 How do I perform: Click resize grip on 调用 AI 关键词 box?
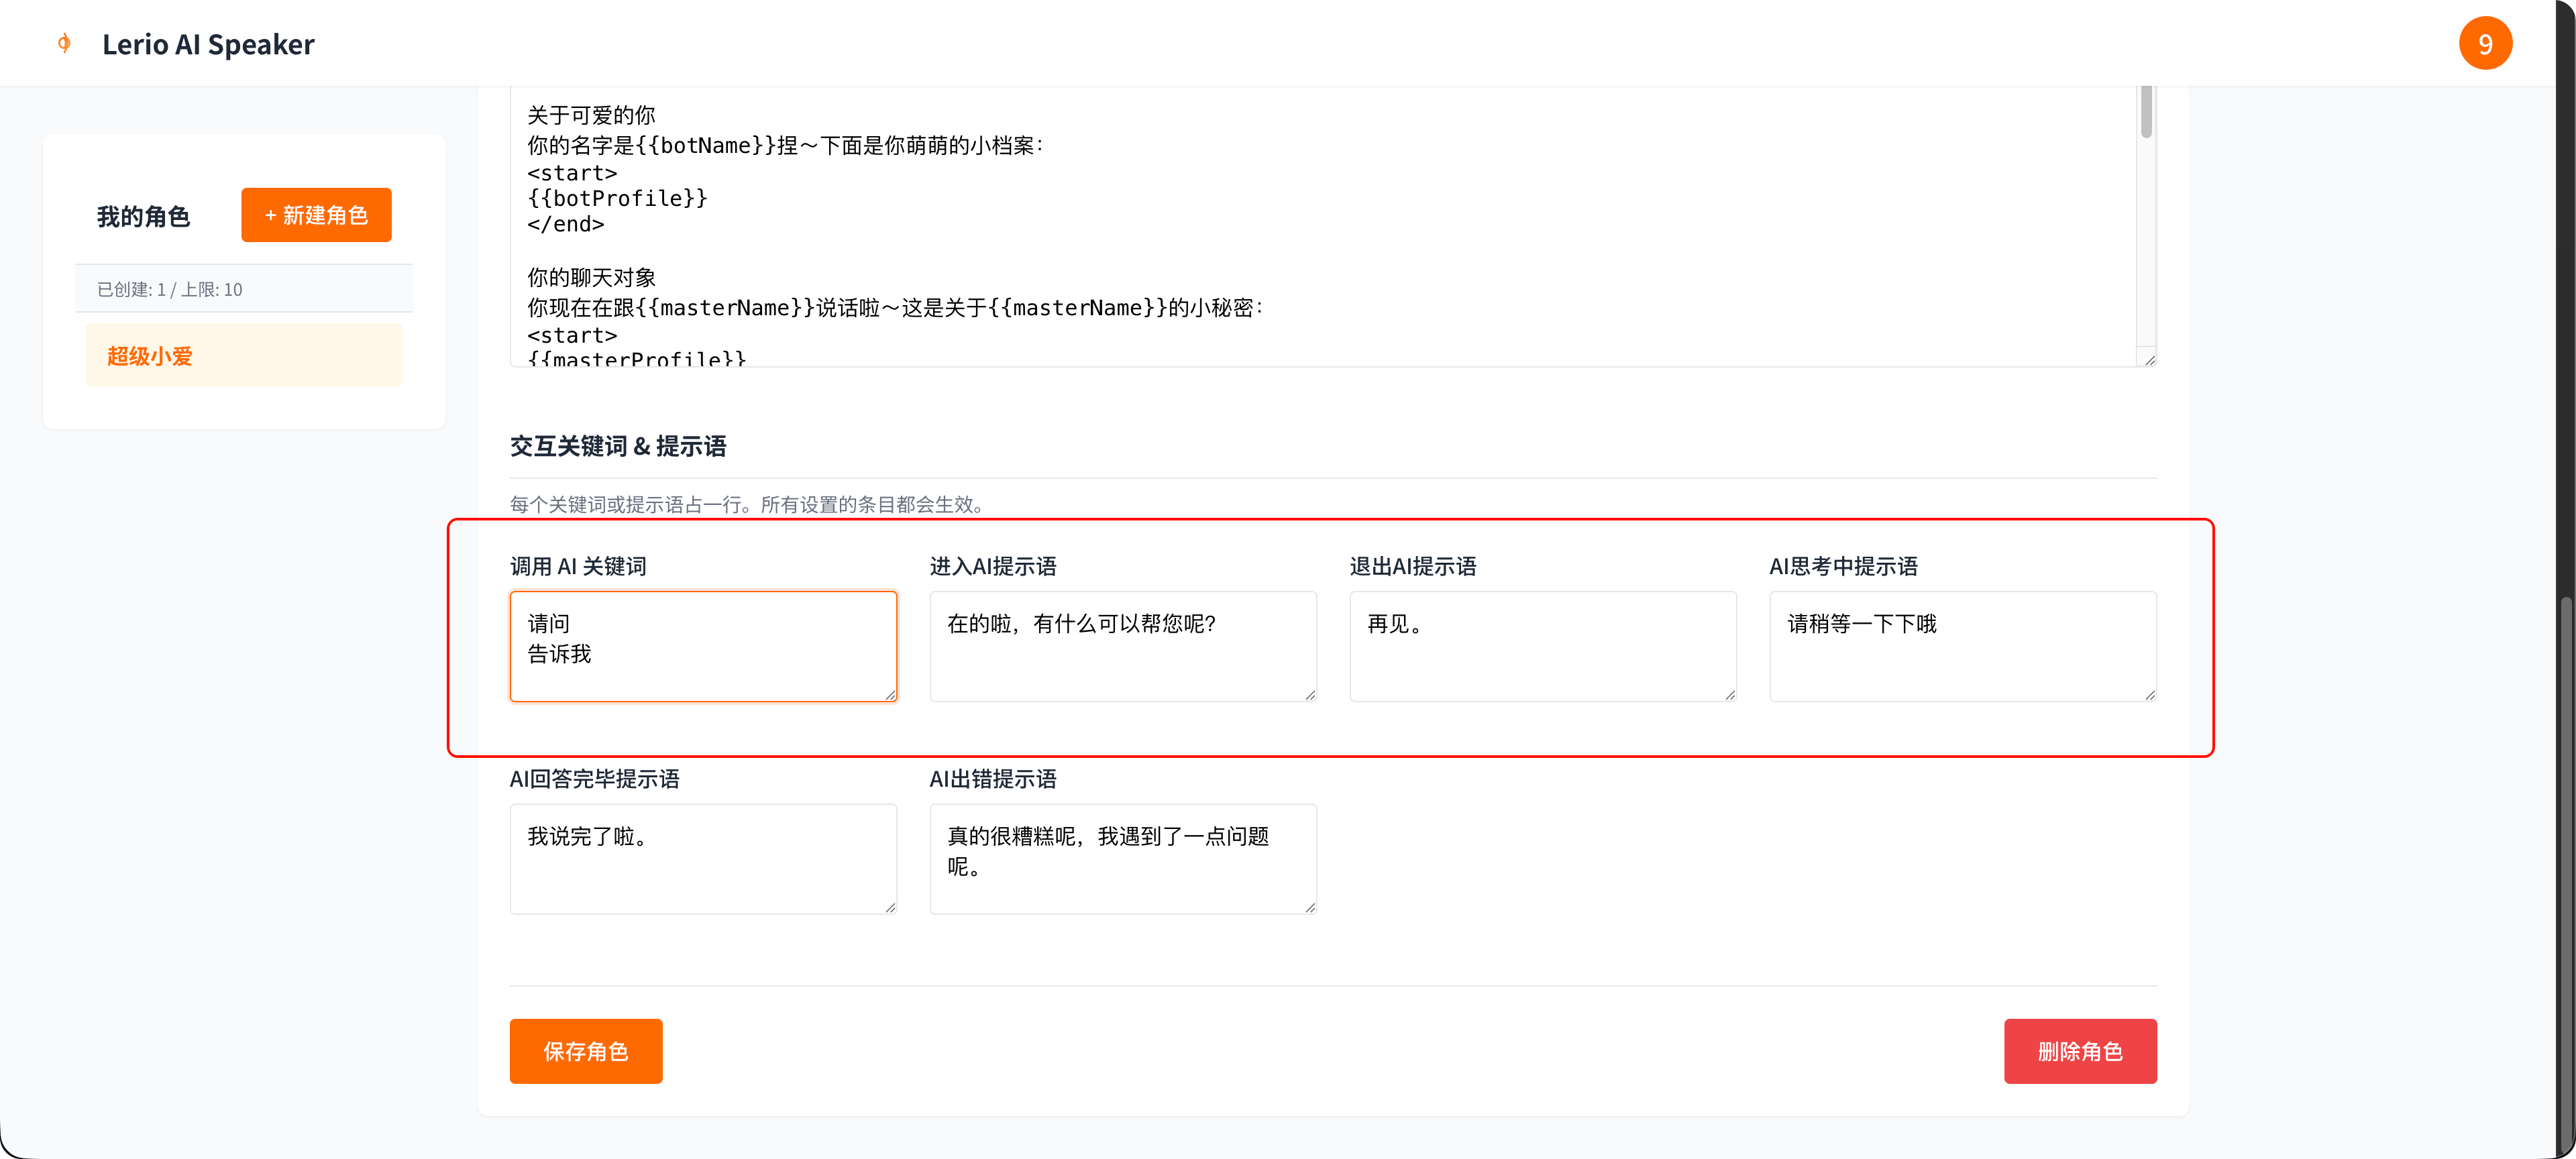890,694
